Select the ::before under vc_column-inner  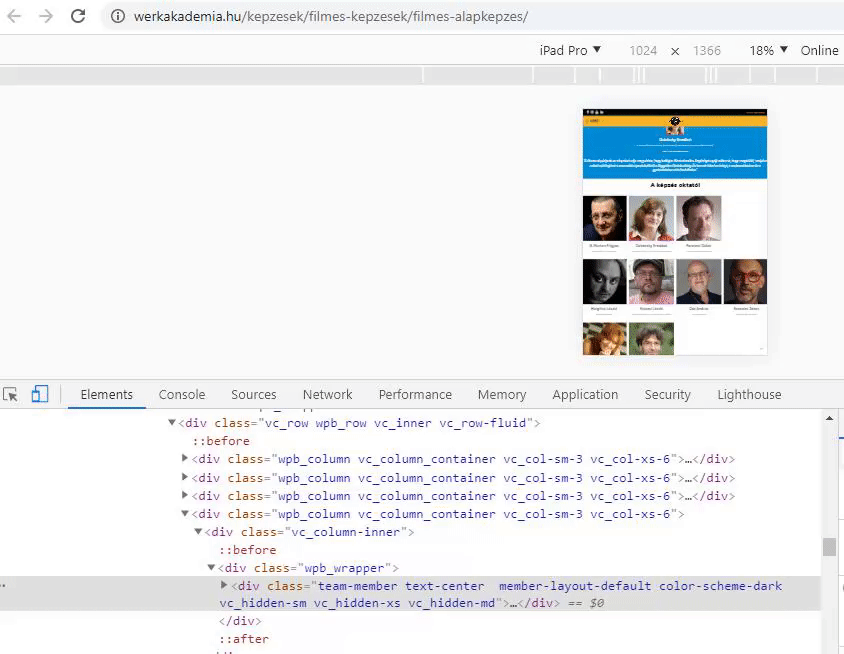click(248, 550)
